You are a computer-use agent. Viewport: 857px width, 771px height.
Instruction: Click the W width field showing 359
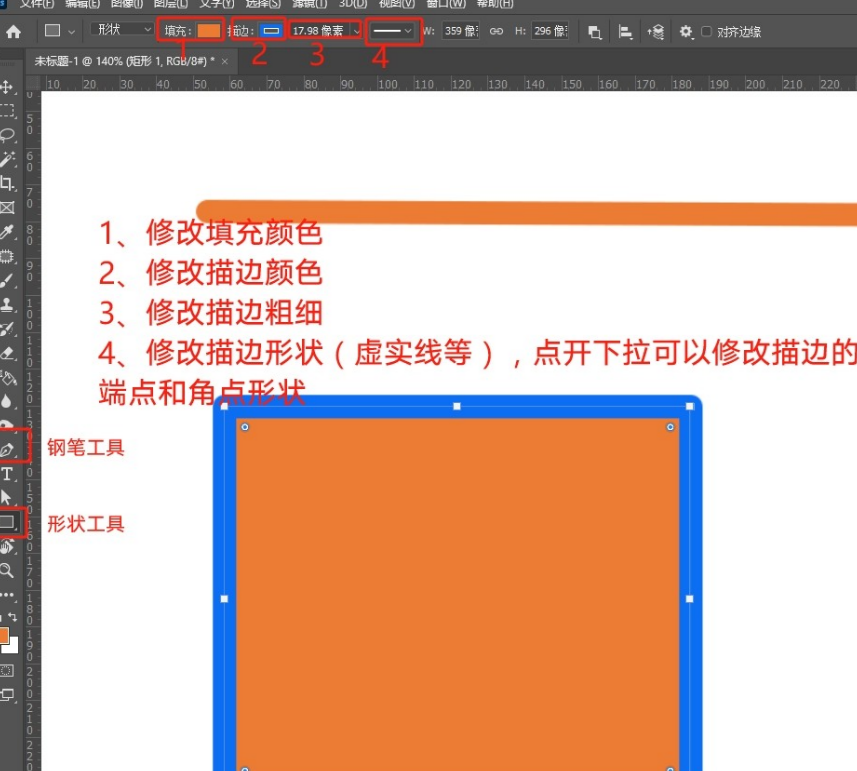(x=460, y=31)
